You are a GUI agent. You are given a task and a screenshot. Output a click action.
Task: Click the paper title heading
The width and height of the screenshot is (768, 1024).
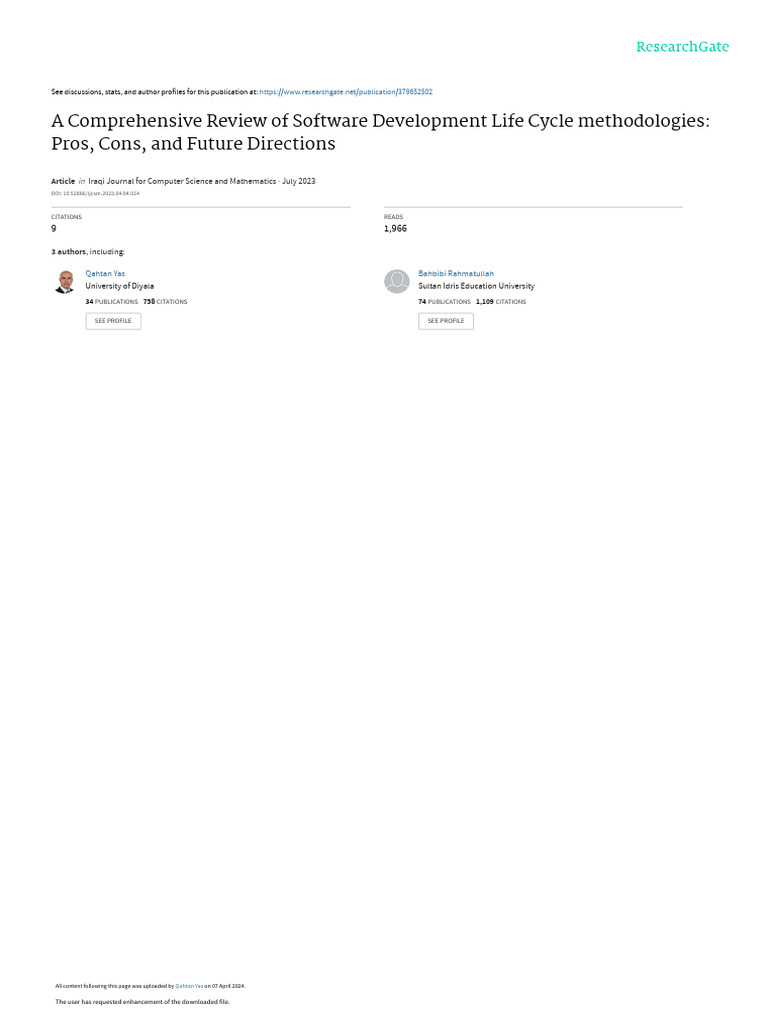coord(380,132)
